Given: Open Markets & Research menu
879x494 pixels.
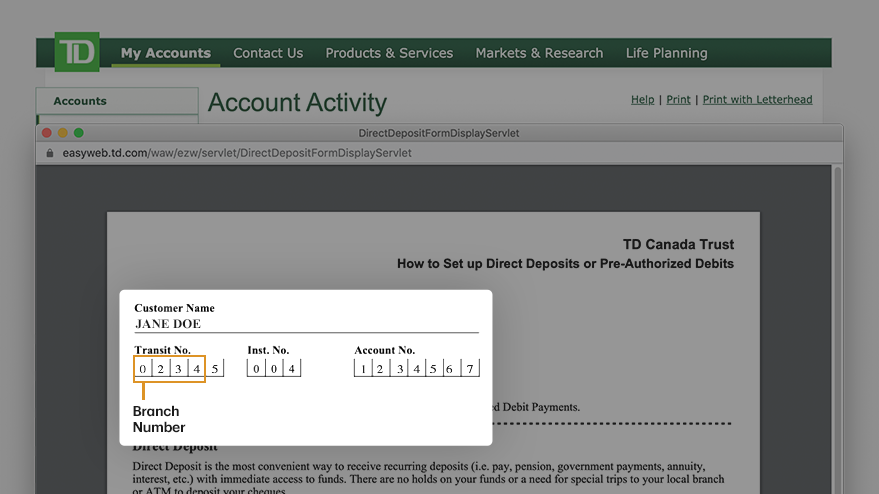Looking at the screenshot, I should coord(539,53).
